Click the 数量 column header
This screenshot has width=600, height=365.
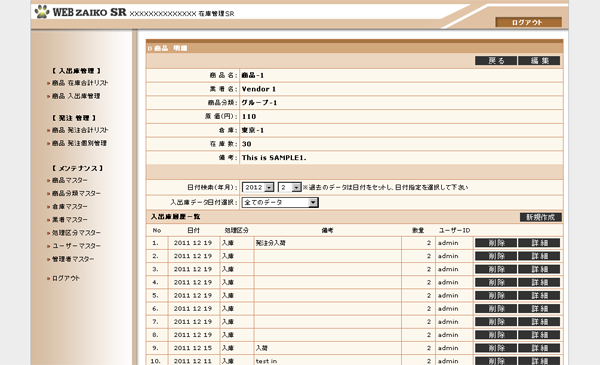pyautogui.click(x=418, y=230)
